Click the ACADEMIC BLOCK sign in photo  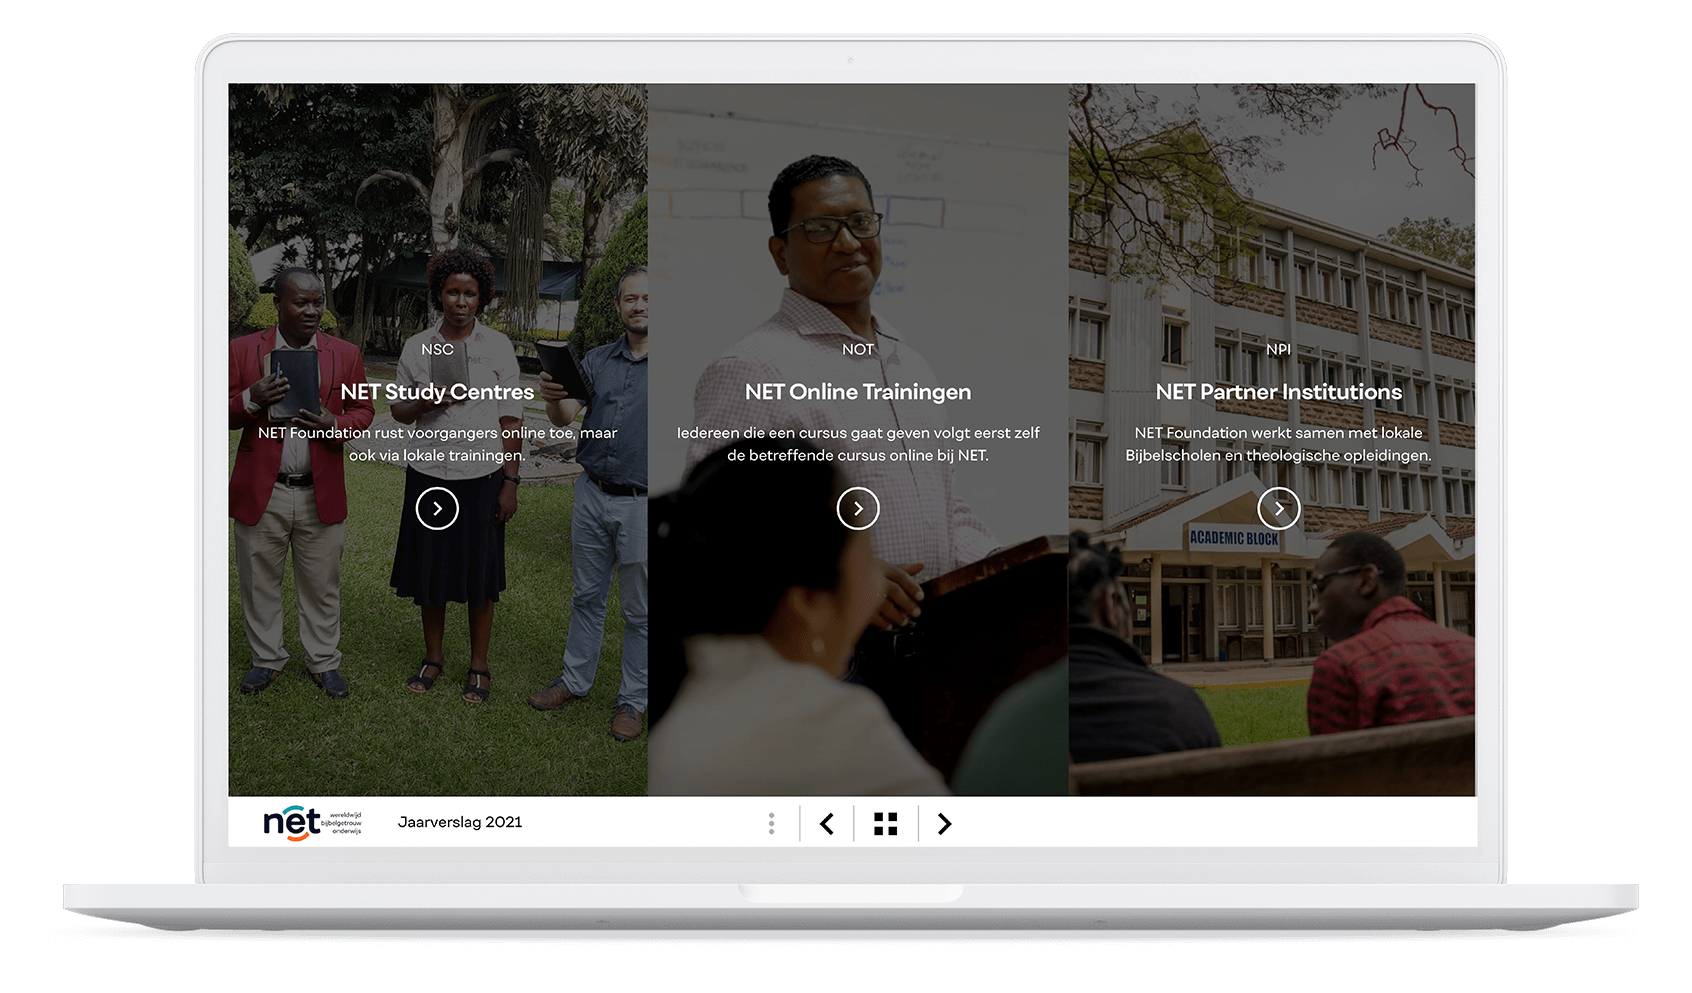tap(1233, 538)
